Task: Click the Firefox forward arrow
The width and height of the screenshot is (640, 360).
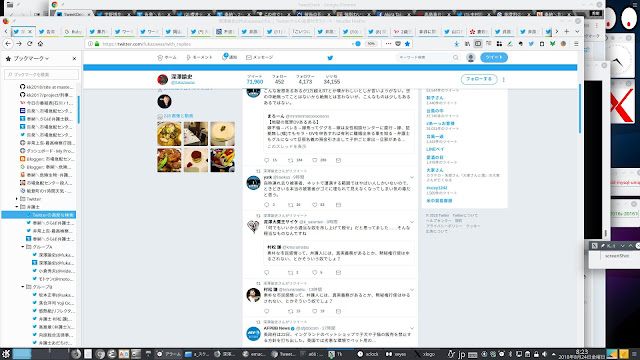Action: [x=19, y=44]
